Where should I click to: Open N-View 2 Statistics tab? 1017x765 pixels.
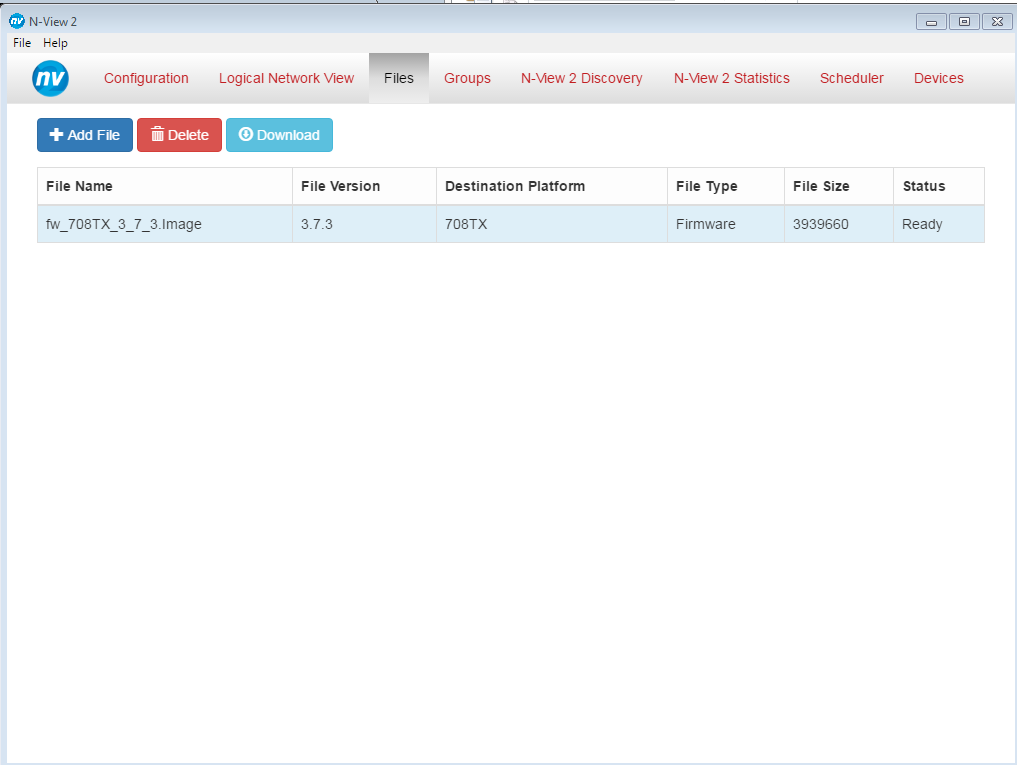click(x=732, y=78)
